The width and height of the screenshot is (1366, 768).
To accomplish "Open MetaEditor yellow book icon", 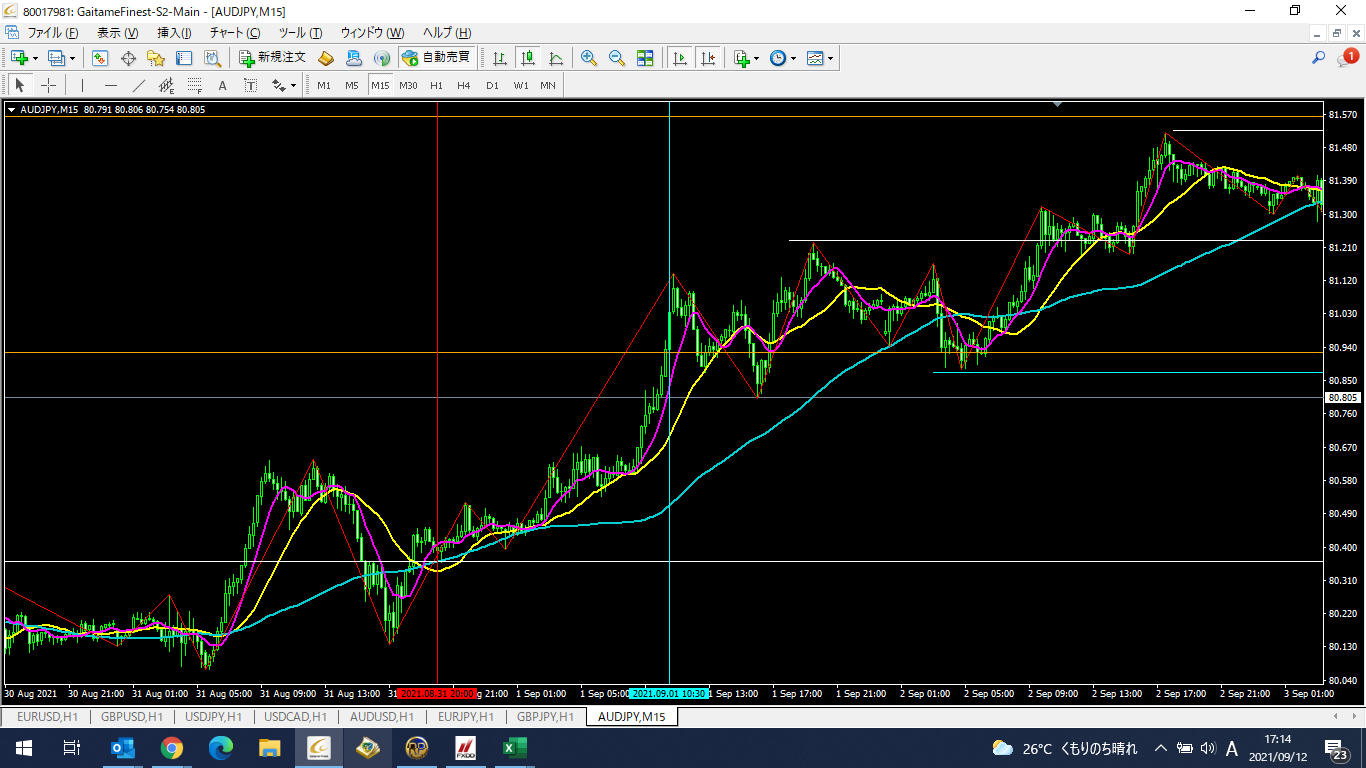I will click(326, 58).
